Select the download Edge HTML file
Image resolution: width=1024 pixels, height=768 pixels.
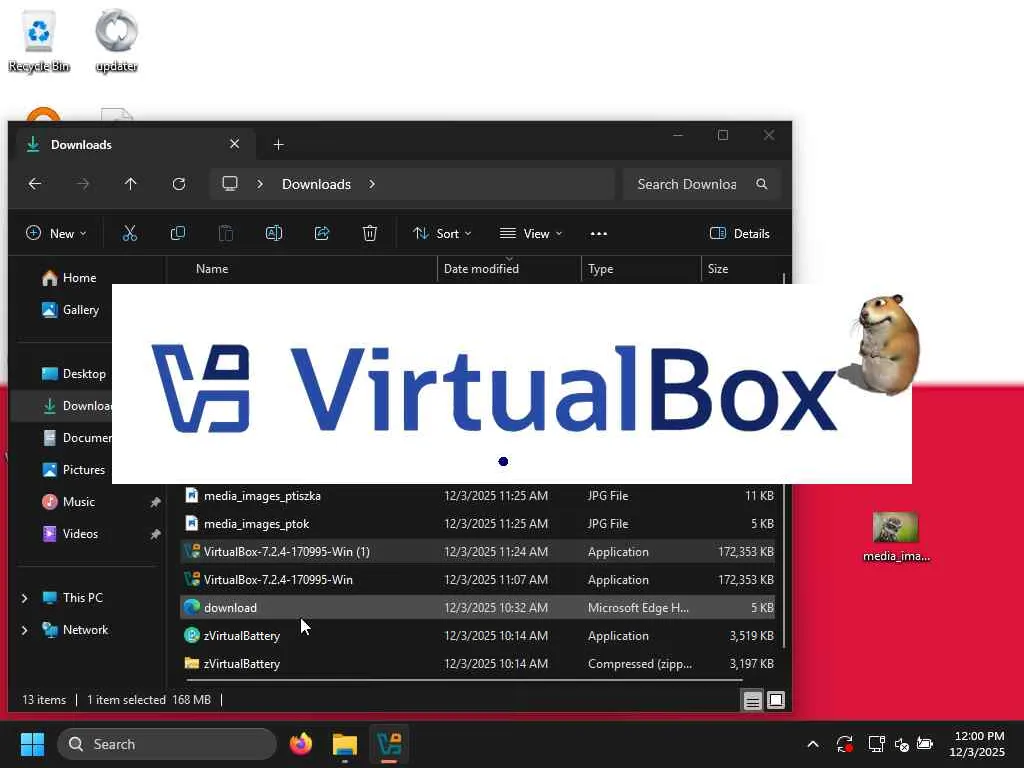[477, 607]
